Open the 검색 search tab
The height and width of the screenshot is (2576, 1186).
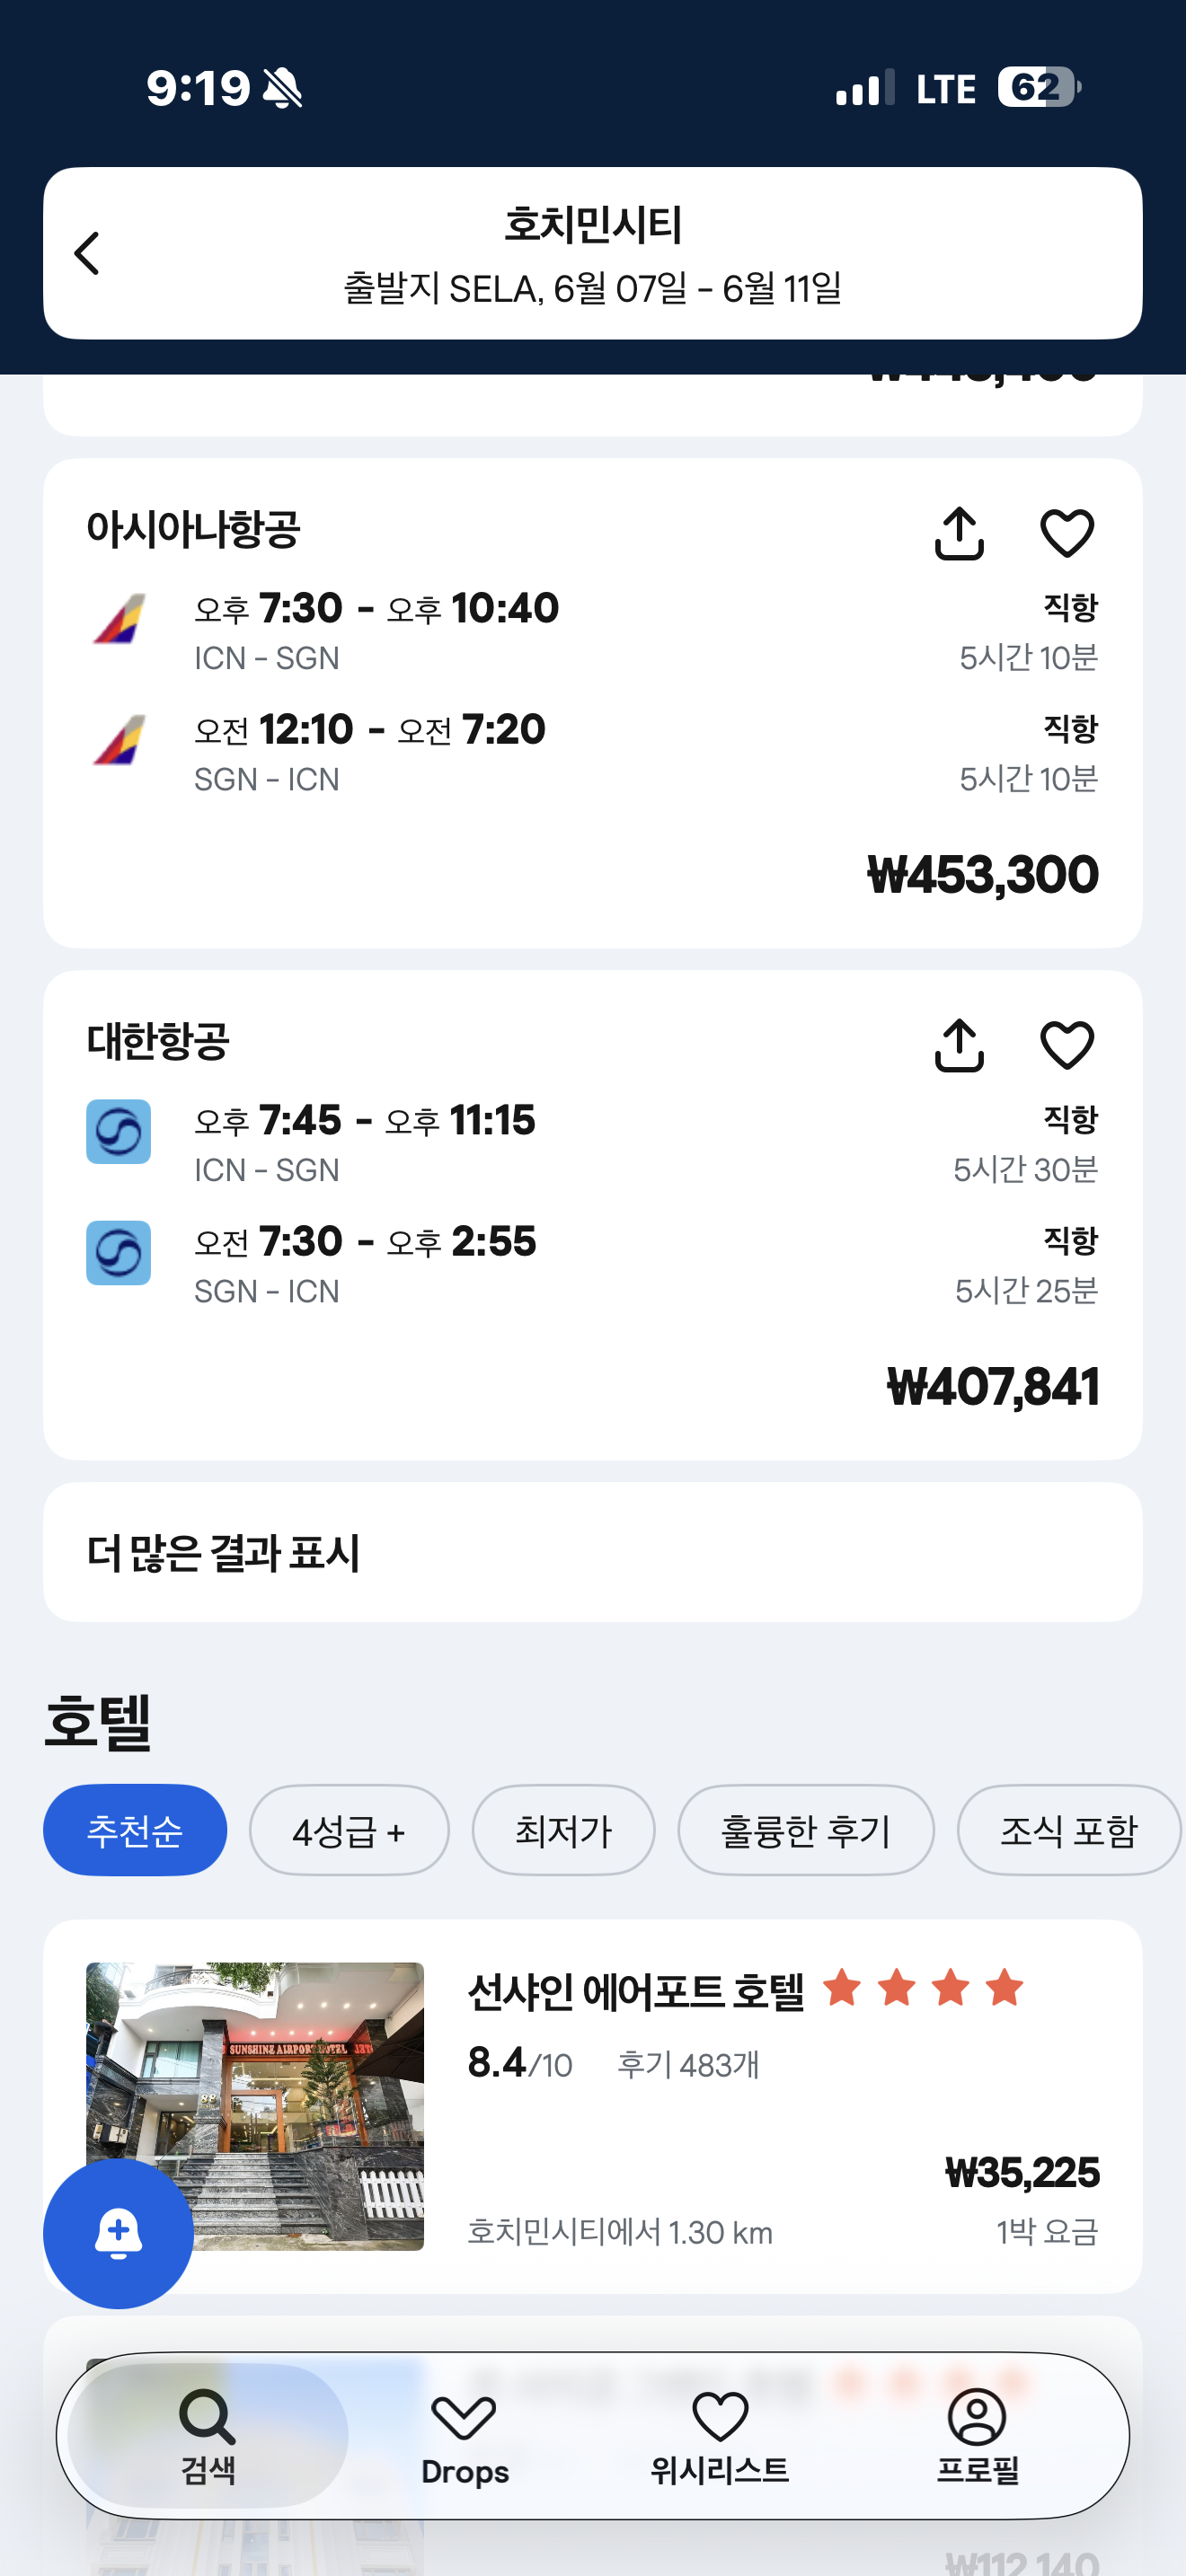click(x=208, y=2436)
